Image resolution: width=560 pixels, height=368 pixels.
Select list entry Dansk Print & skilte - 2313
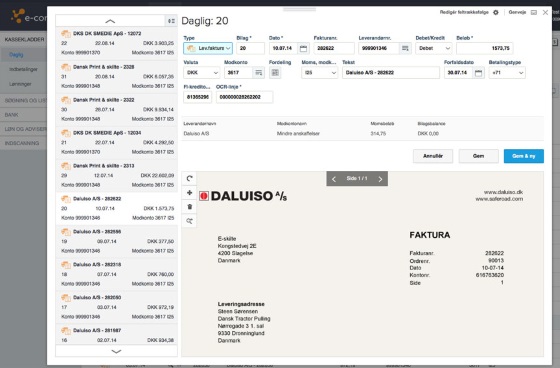pyautogui.click(x=116, y=175)
